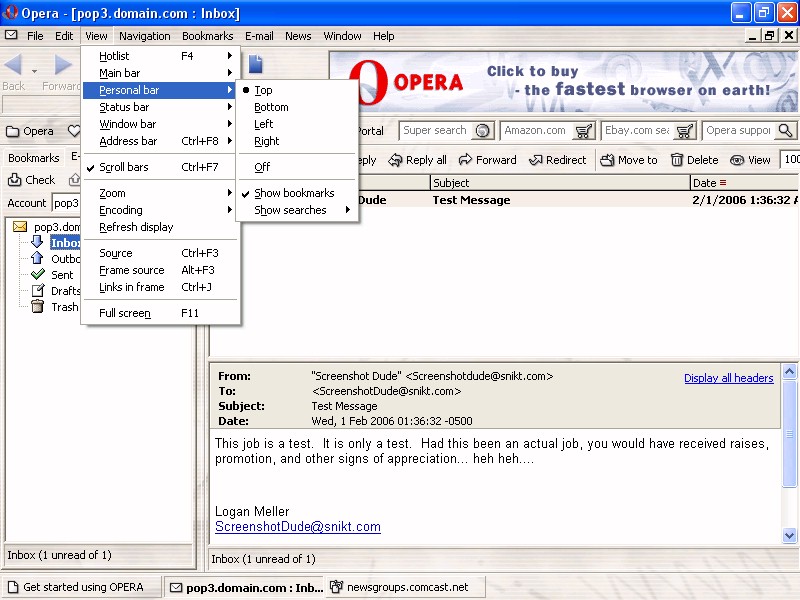Open the Bookmarks menu

[x=207, y=36]
